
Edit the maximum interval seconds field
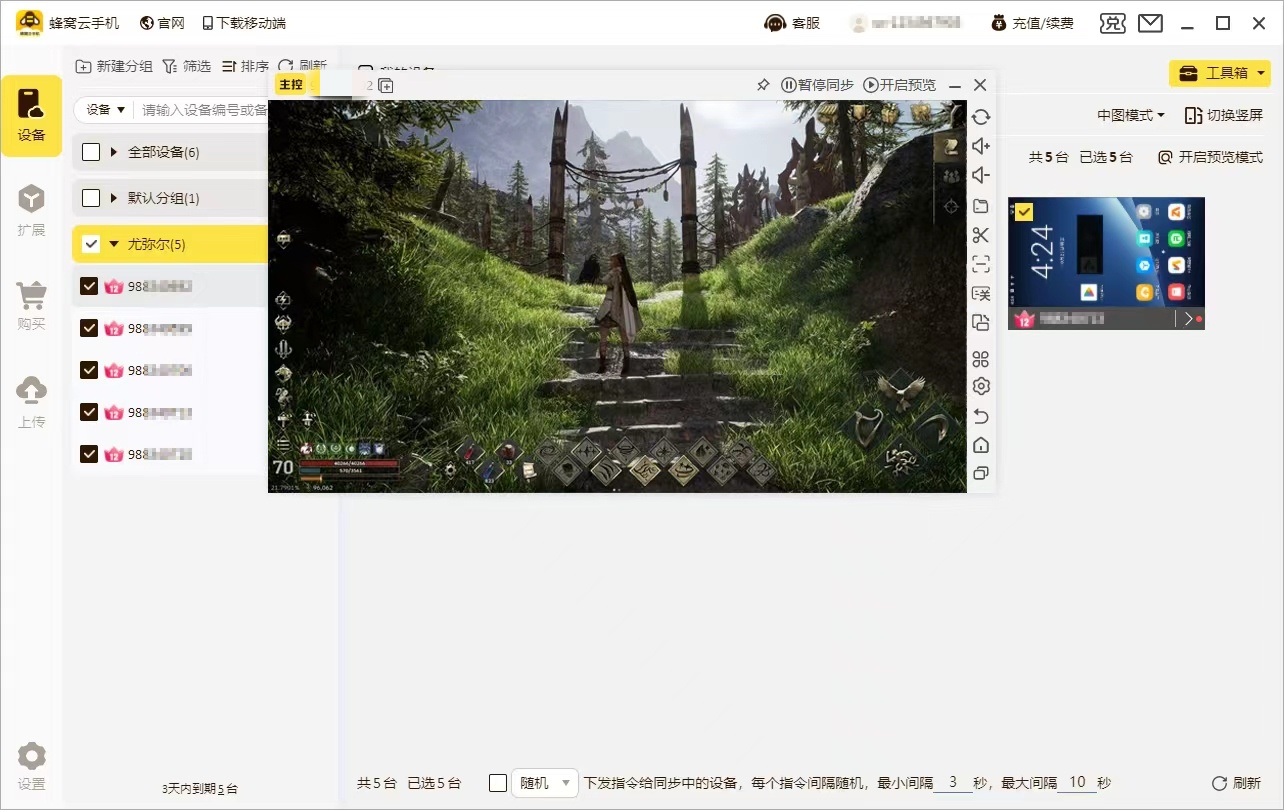tap(1076, 783)
